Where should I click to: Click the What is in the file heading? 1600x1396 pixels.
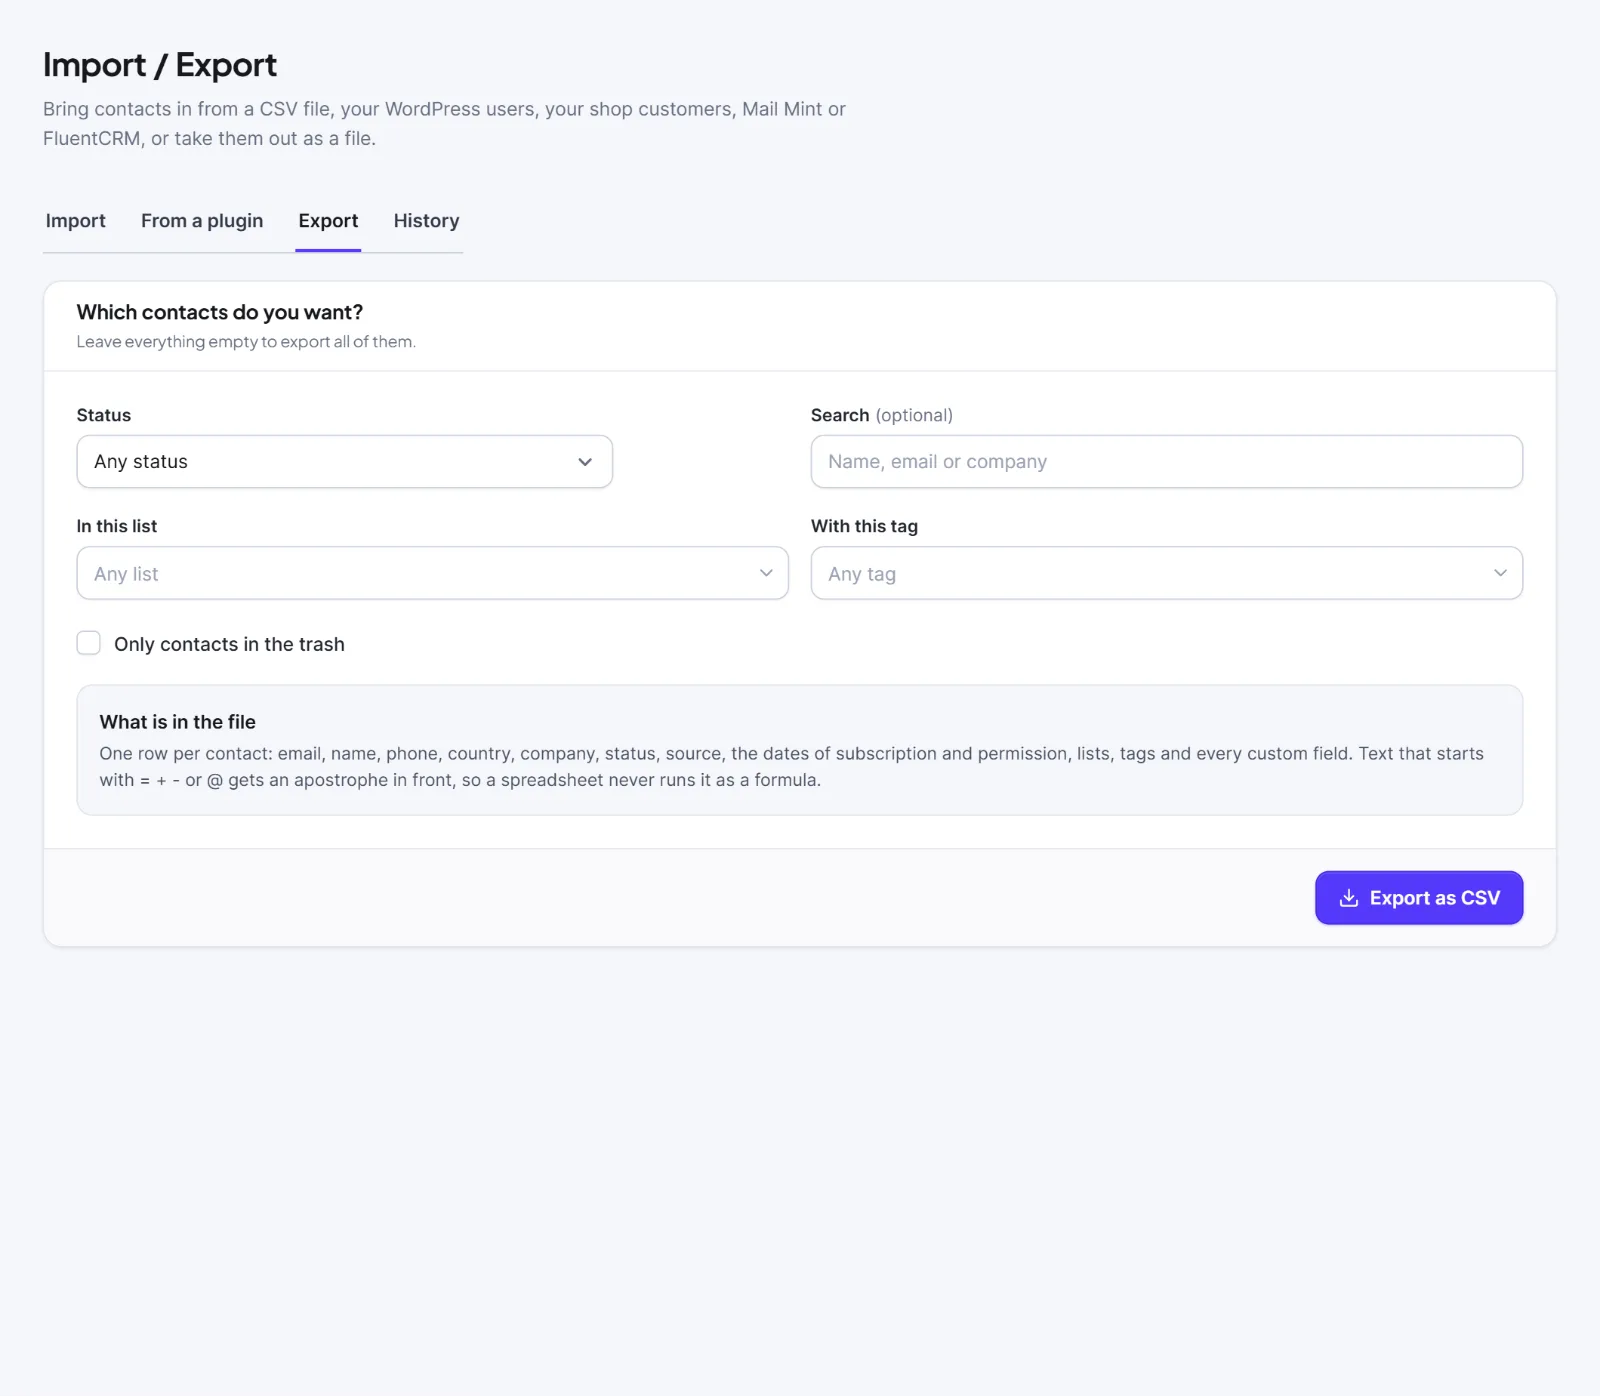[x=178, y=722]
